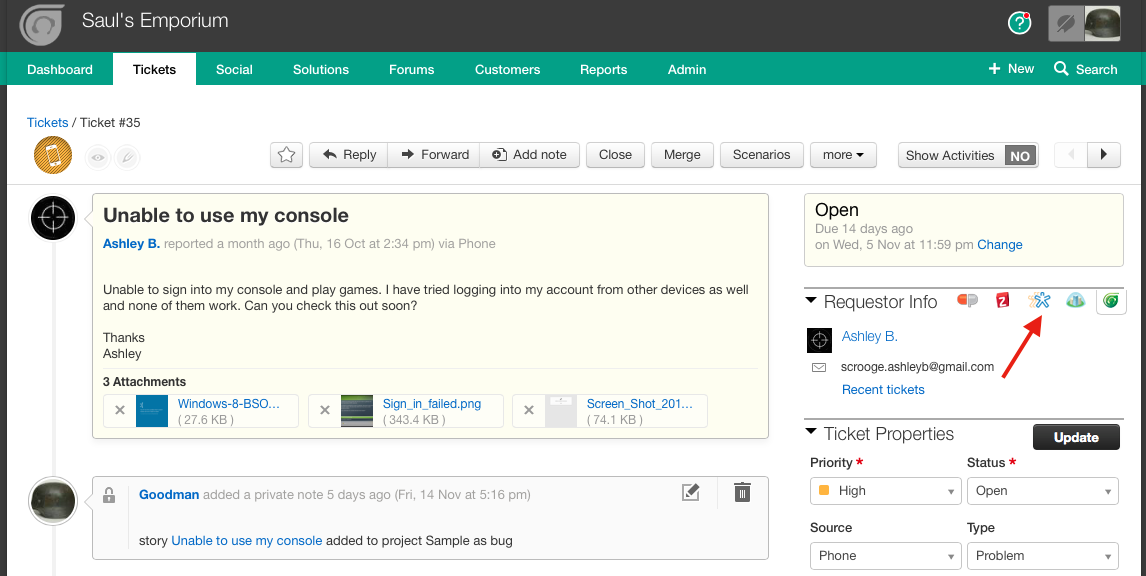Go to the next ticket arrow
The image size is (1146, 576).
1104,155
